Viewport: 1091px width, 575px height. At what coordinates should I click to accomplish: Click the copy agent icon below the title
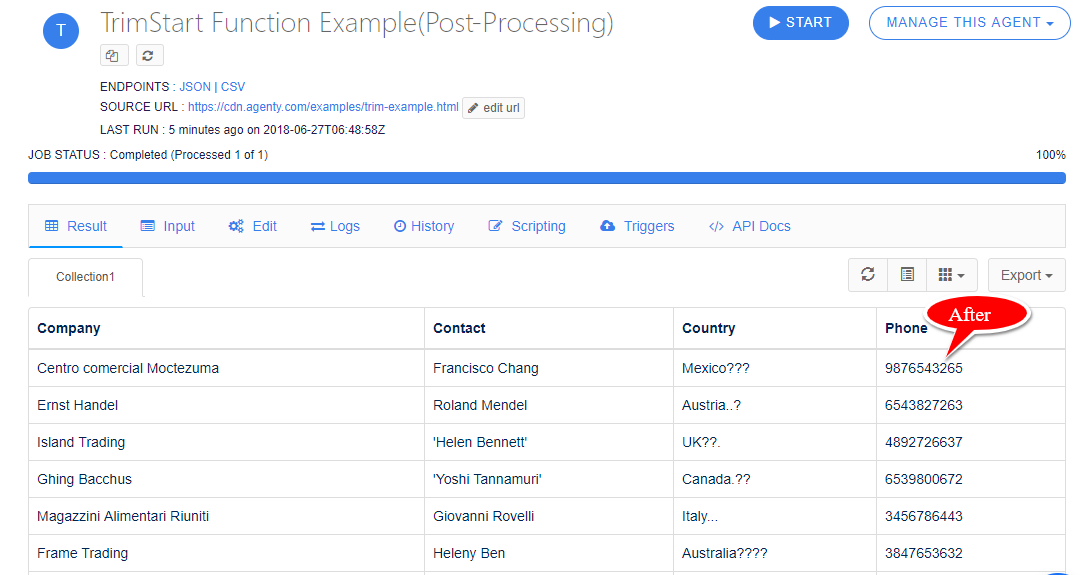pos(114,56)
